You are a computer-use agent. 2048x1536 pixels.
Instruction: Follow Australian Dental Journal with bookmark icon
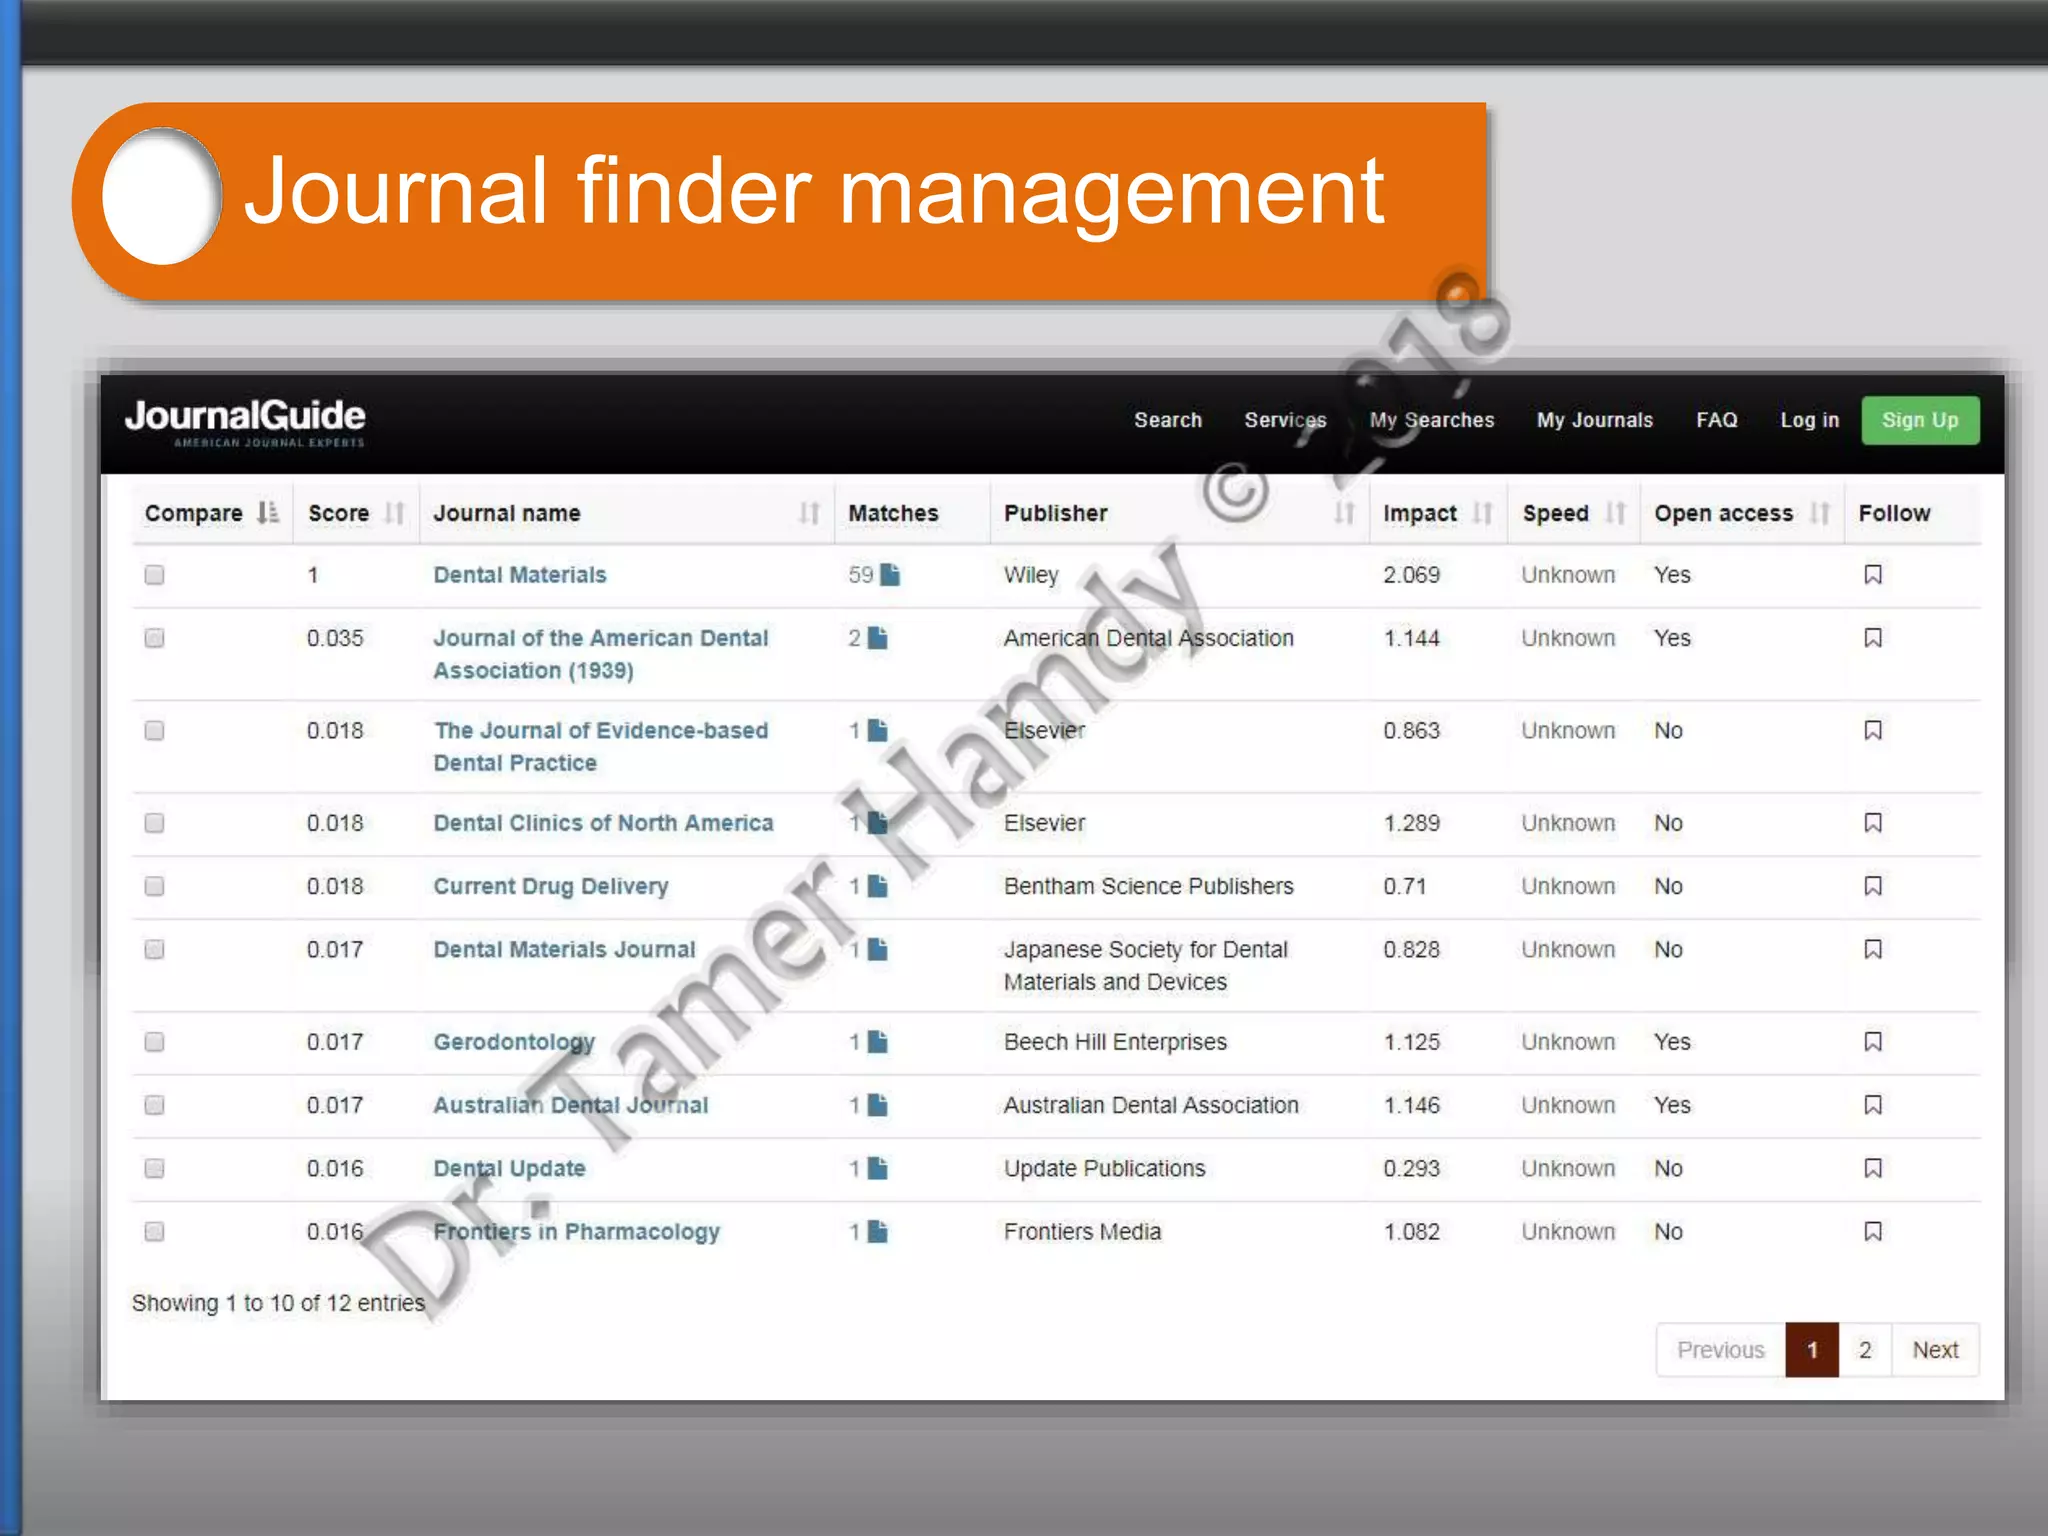[1873, 1105]
